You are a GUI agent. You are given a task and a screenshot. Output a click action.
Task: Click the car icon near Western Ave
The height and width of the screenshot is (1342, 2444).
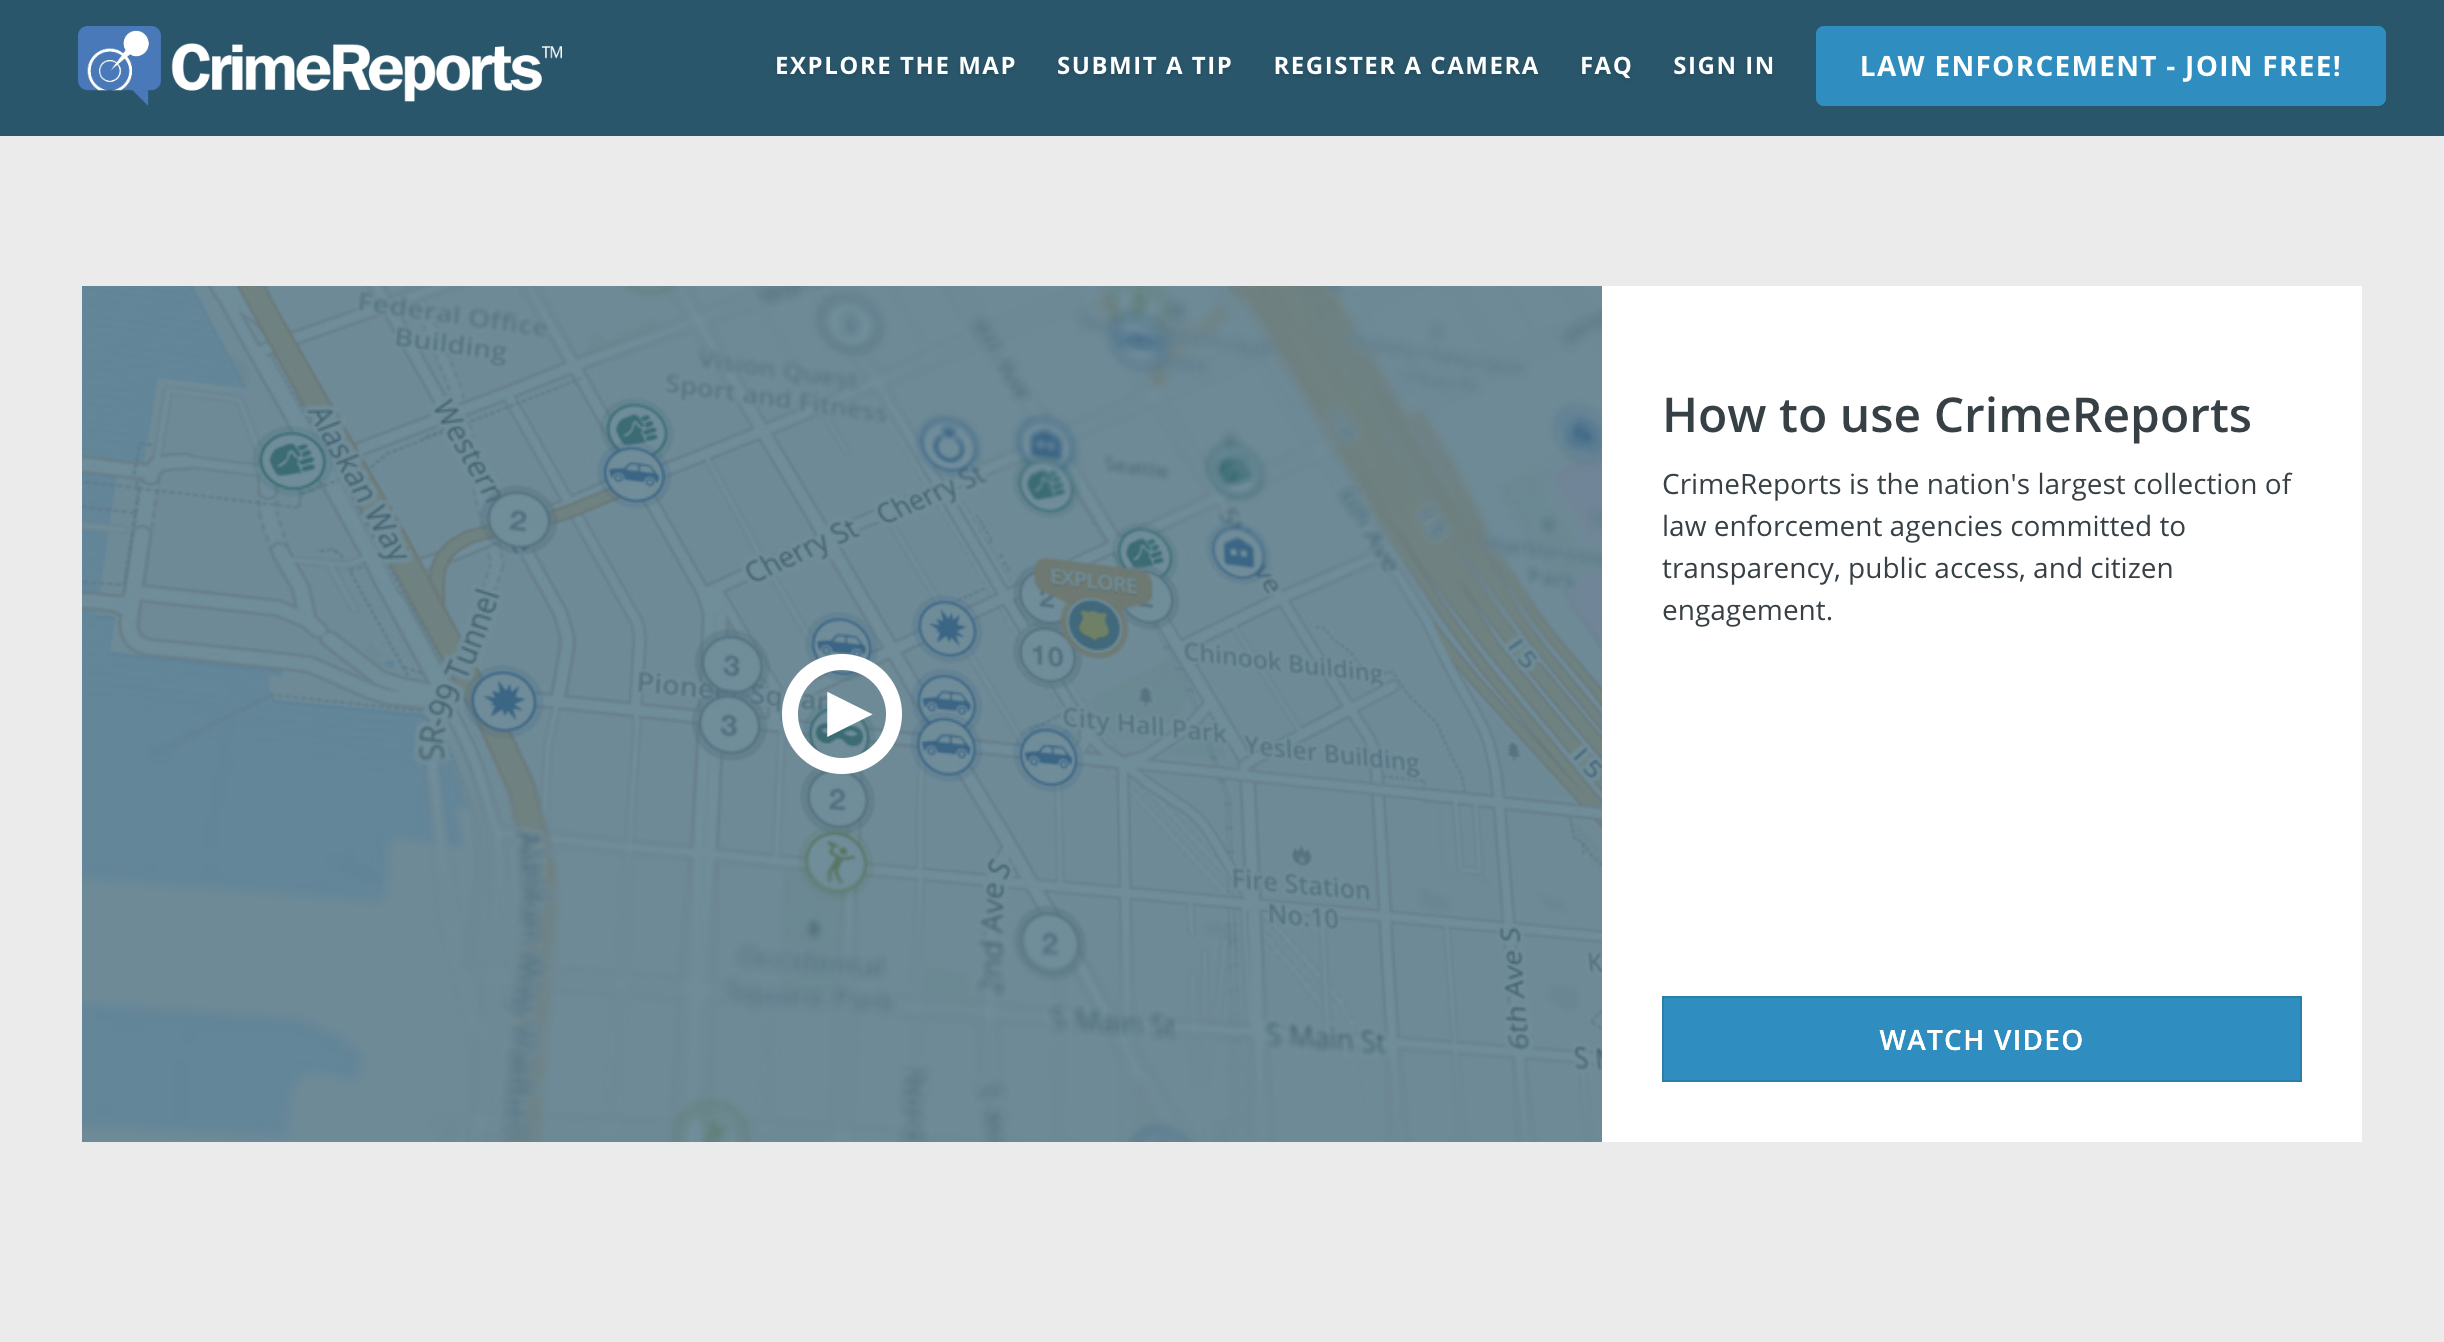634,473
